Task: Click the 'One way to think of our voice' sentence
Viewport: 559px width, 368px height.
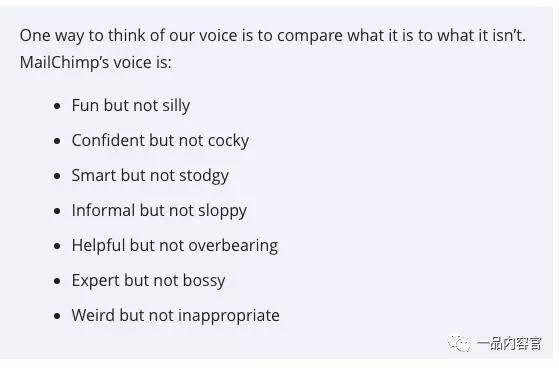Action: (x=273, y=36)
